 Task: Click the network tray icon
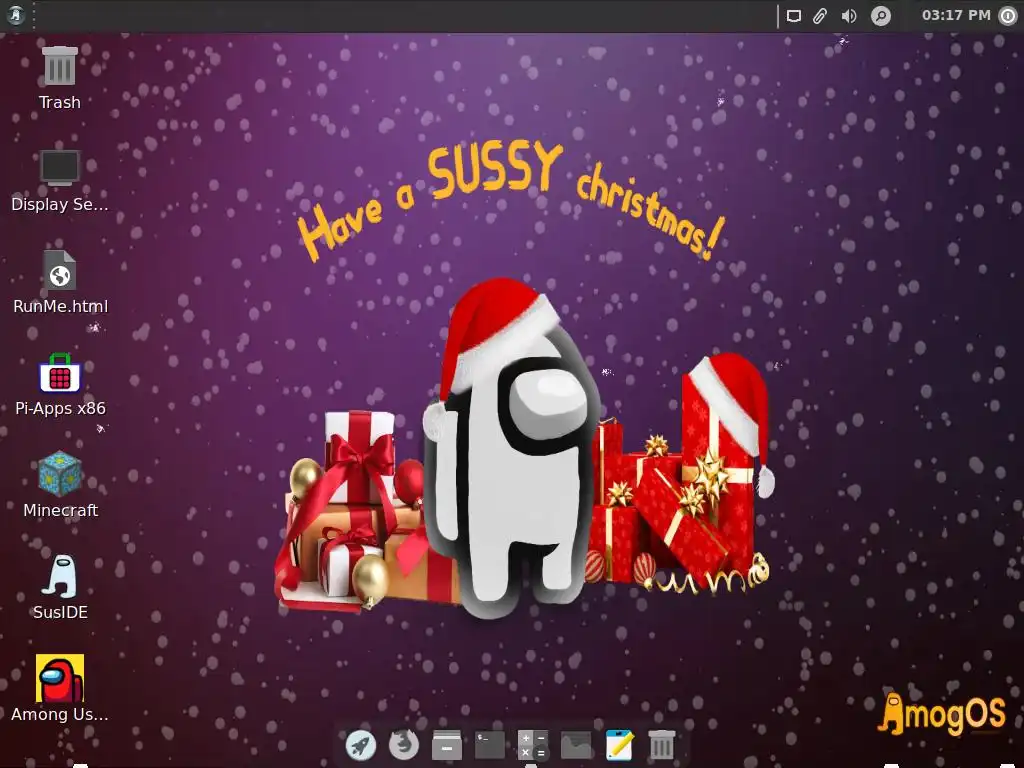click(793, 16)
